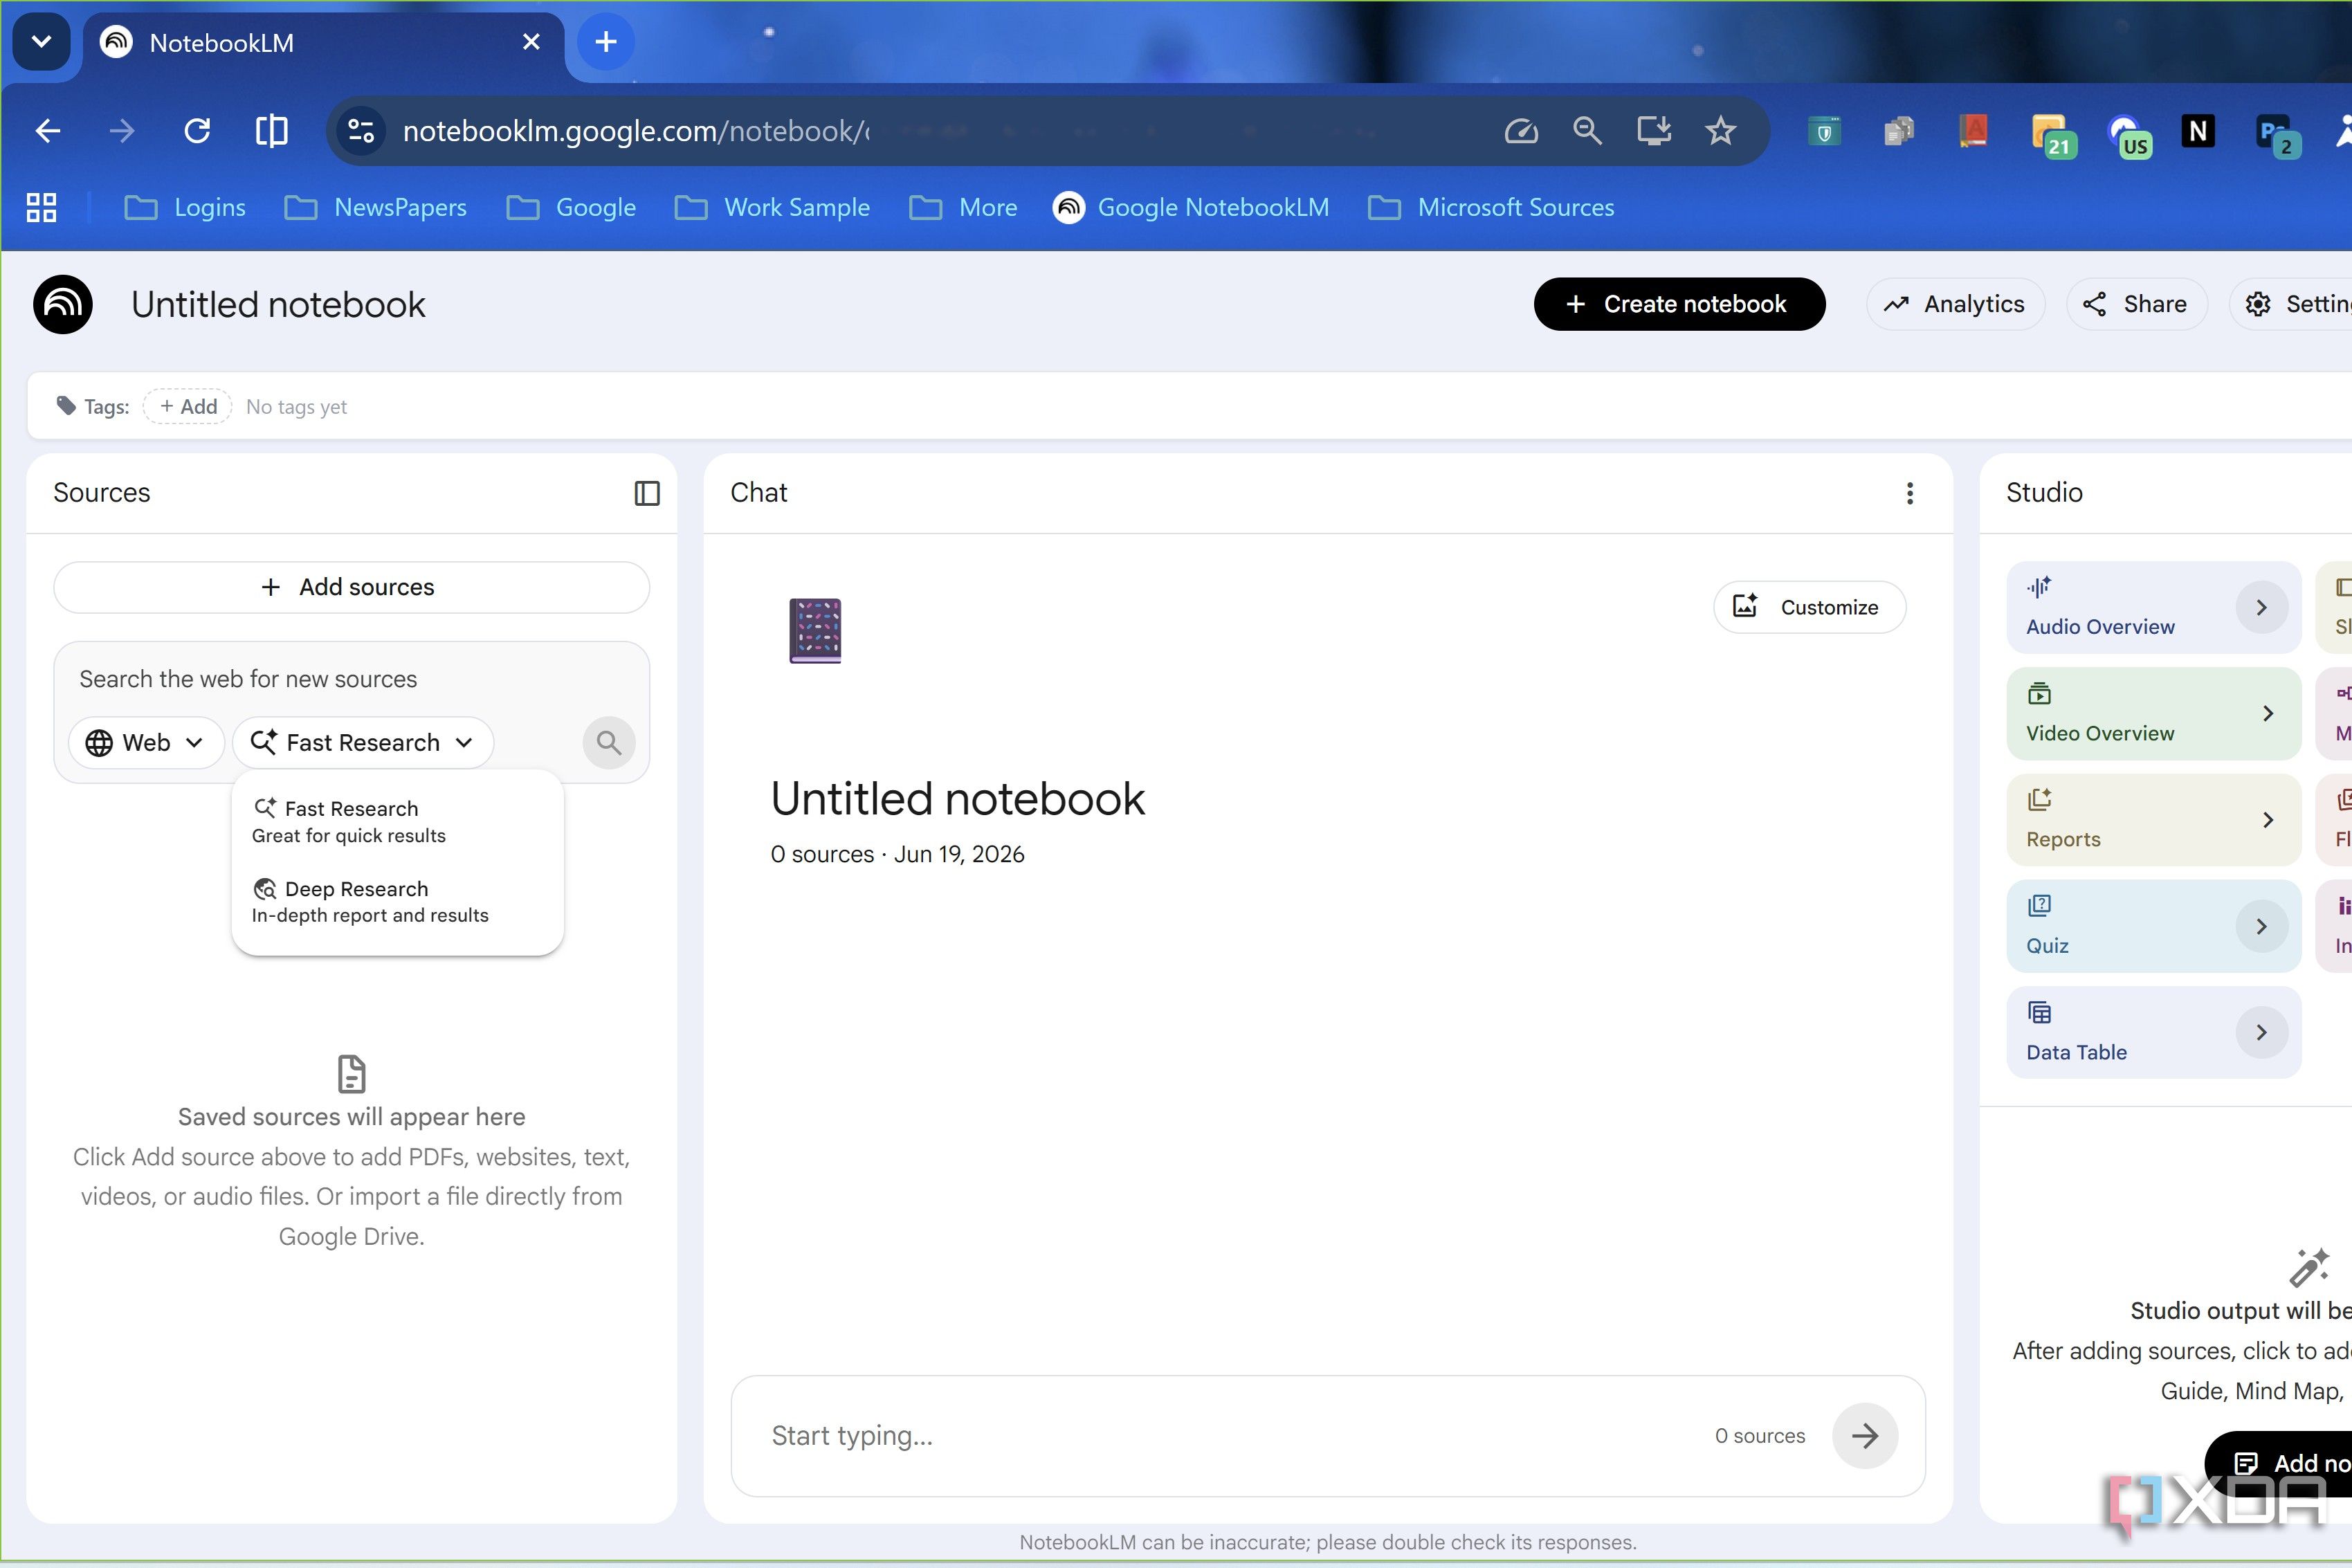Viewport: 2352px width, 1568px height.
Task: Click the Share button
Action: [x=2136, y=304]
